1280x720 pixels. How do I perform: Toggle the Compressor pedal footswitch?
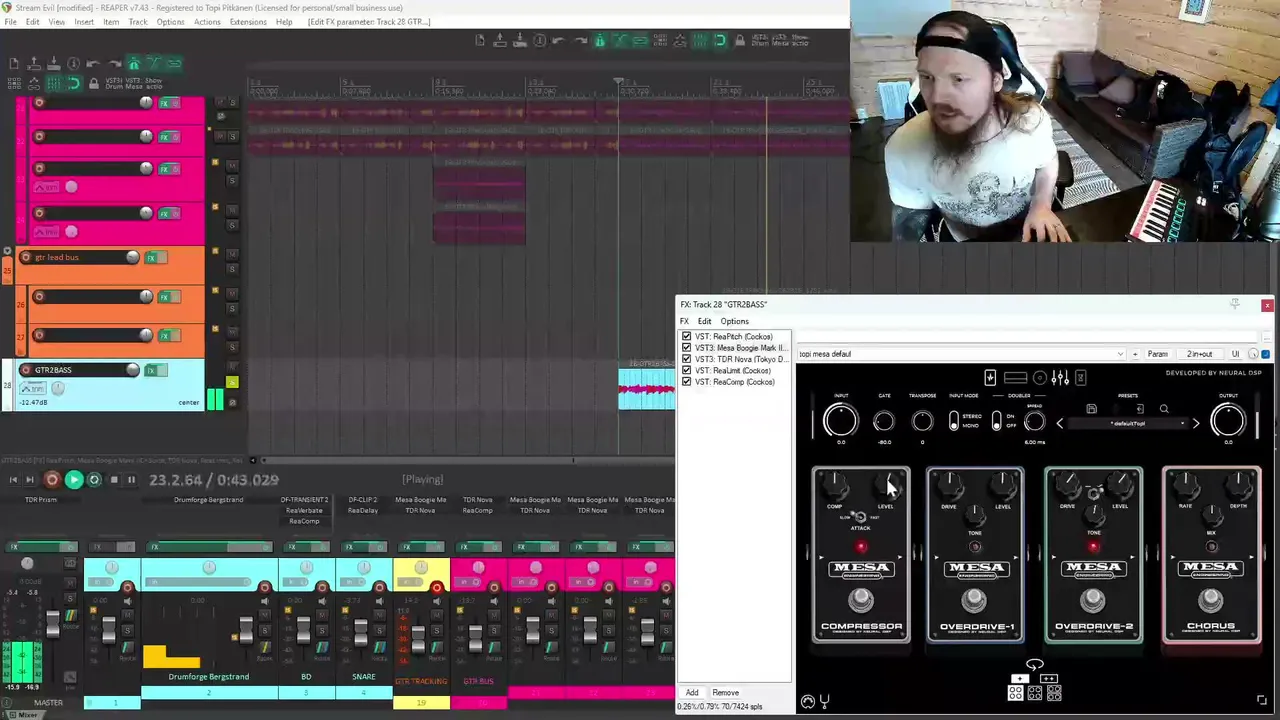(x=861, y=600)
